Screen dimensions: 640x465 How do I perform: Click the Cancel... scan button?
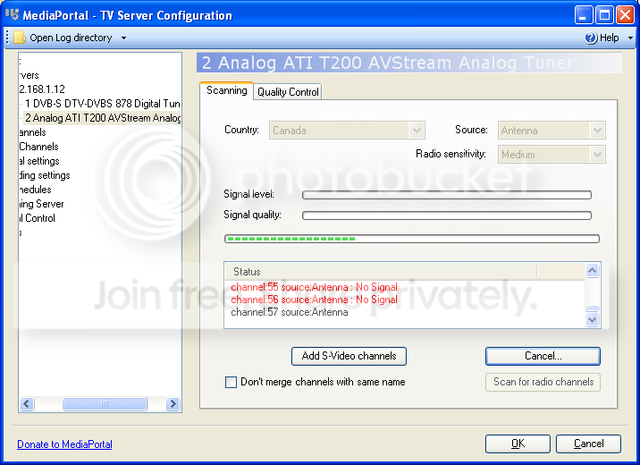pos(543,356)
